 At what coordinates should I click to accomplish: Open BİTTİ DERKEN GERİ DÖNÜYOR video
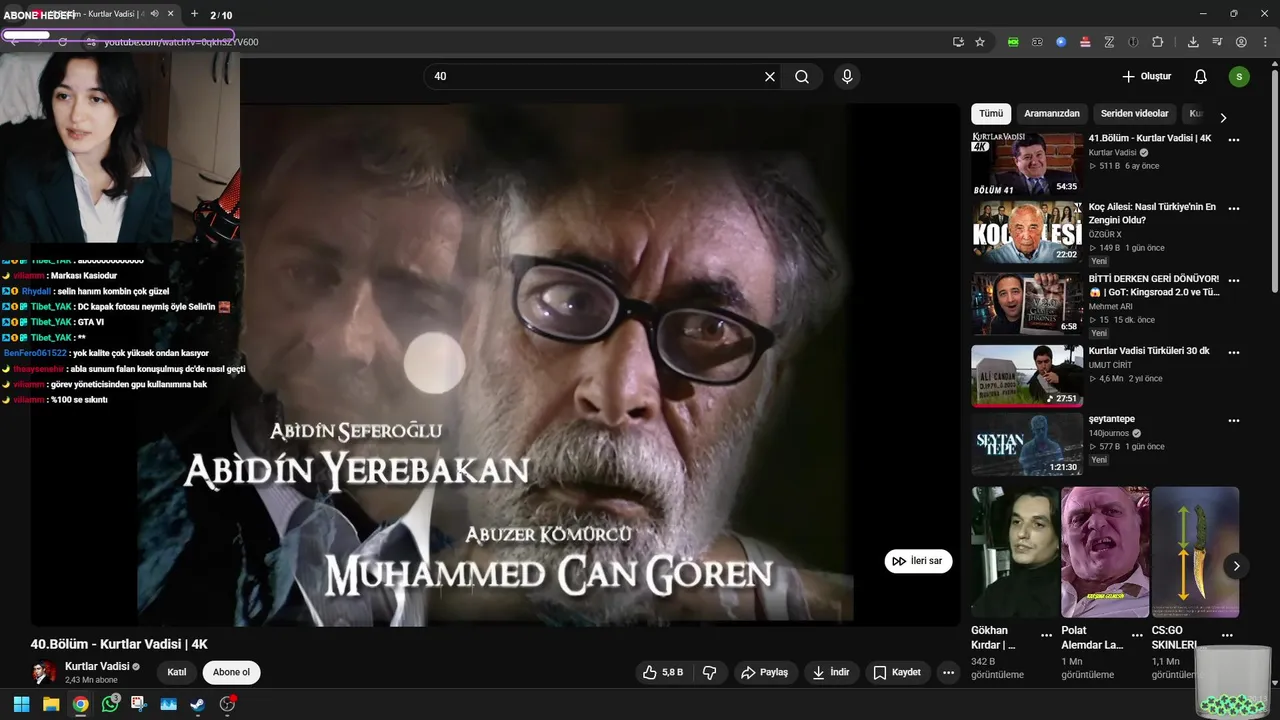[1154, 286]
